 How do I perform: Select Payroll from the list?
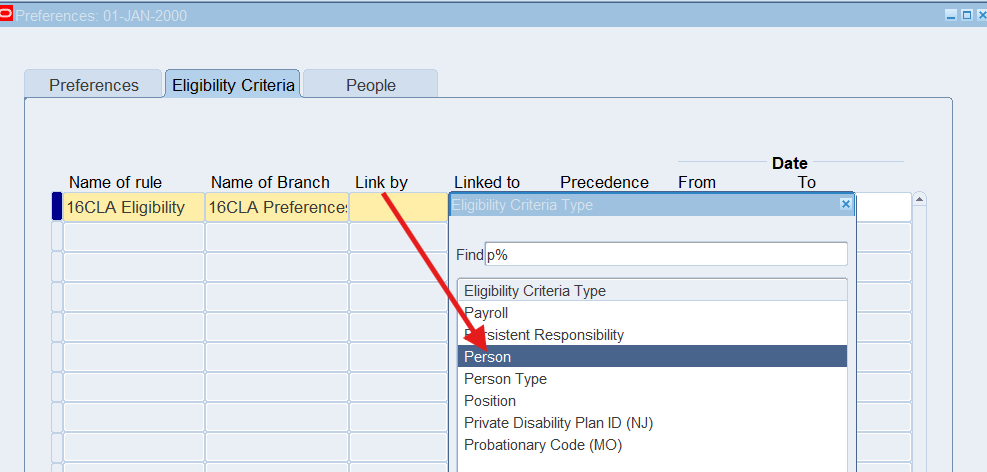coord(486,313)
